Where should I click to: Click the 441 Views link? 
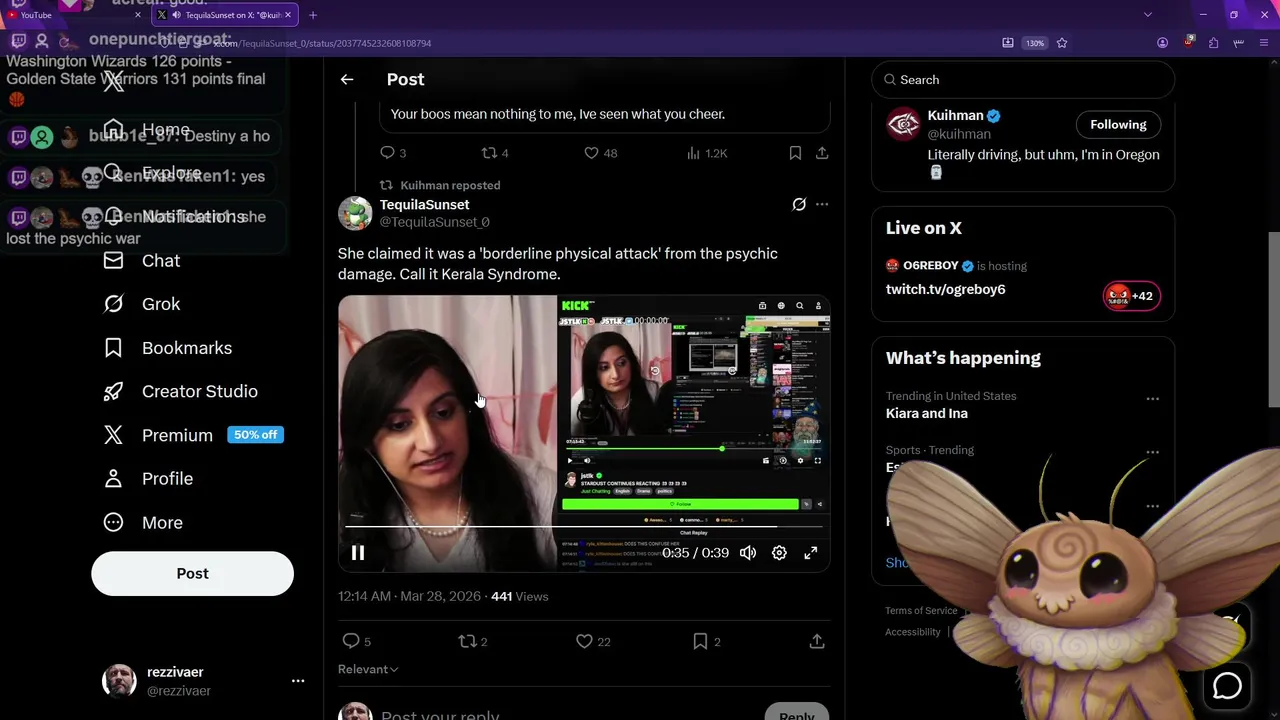pos(519,596)
